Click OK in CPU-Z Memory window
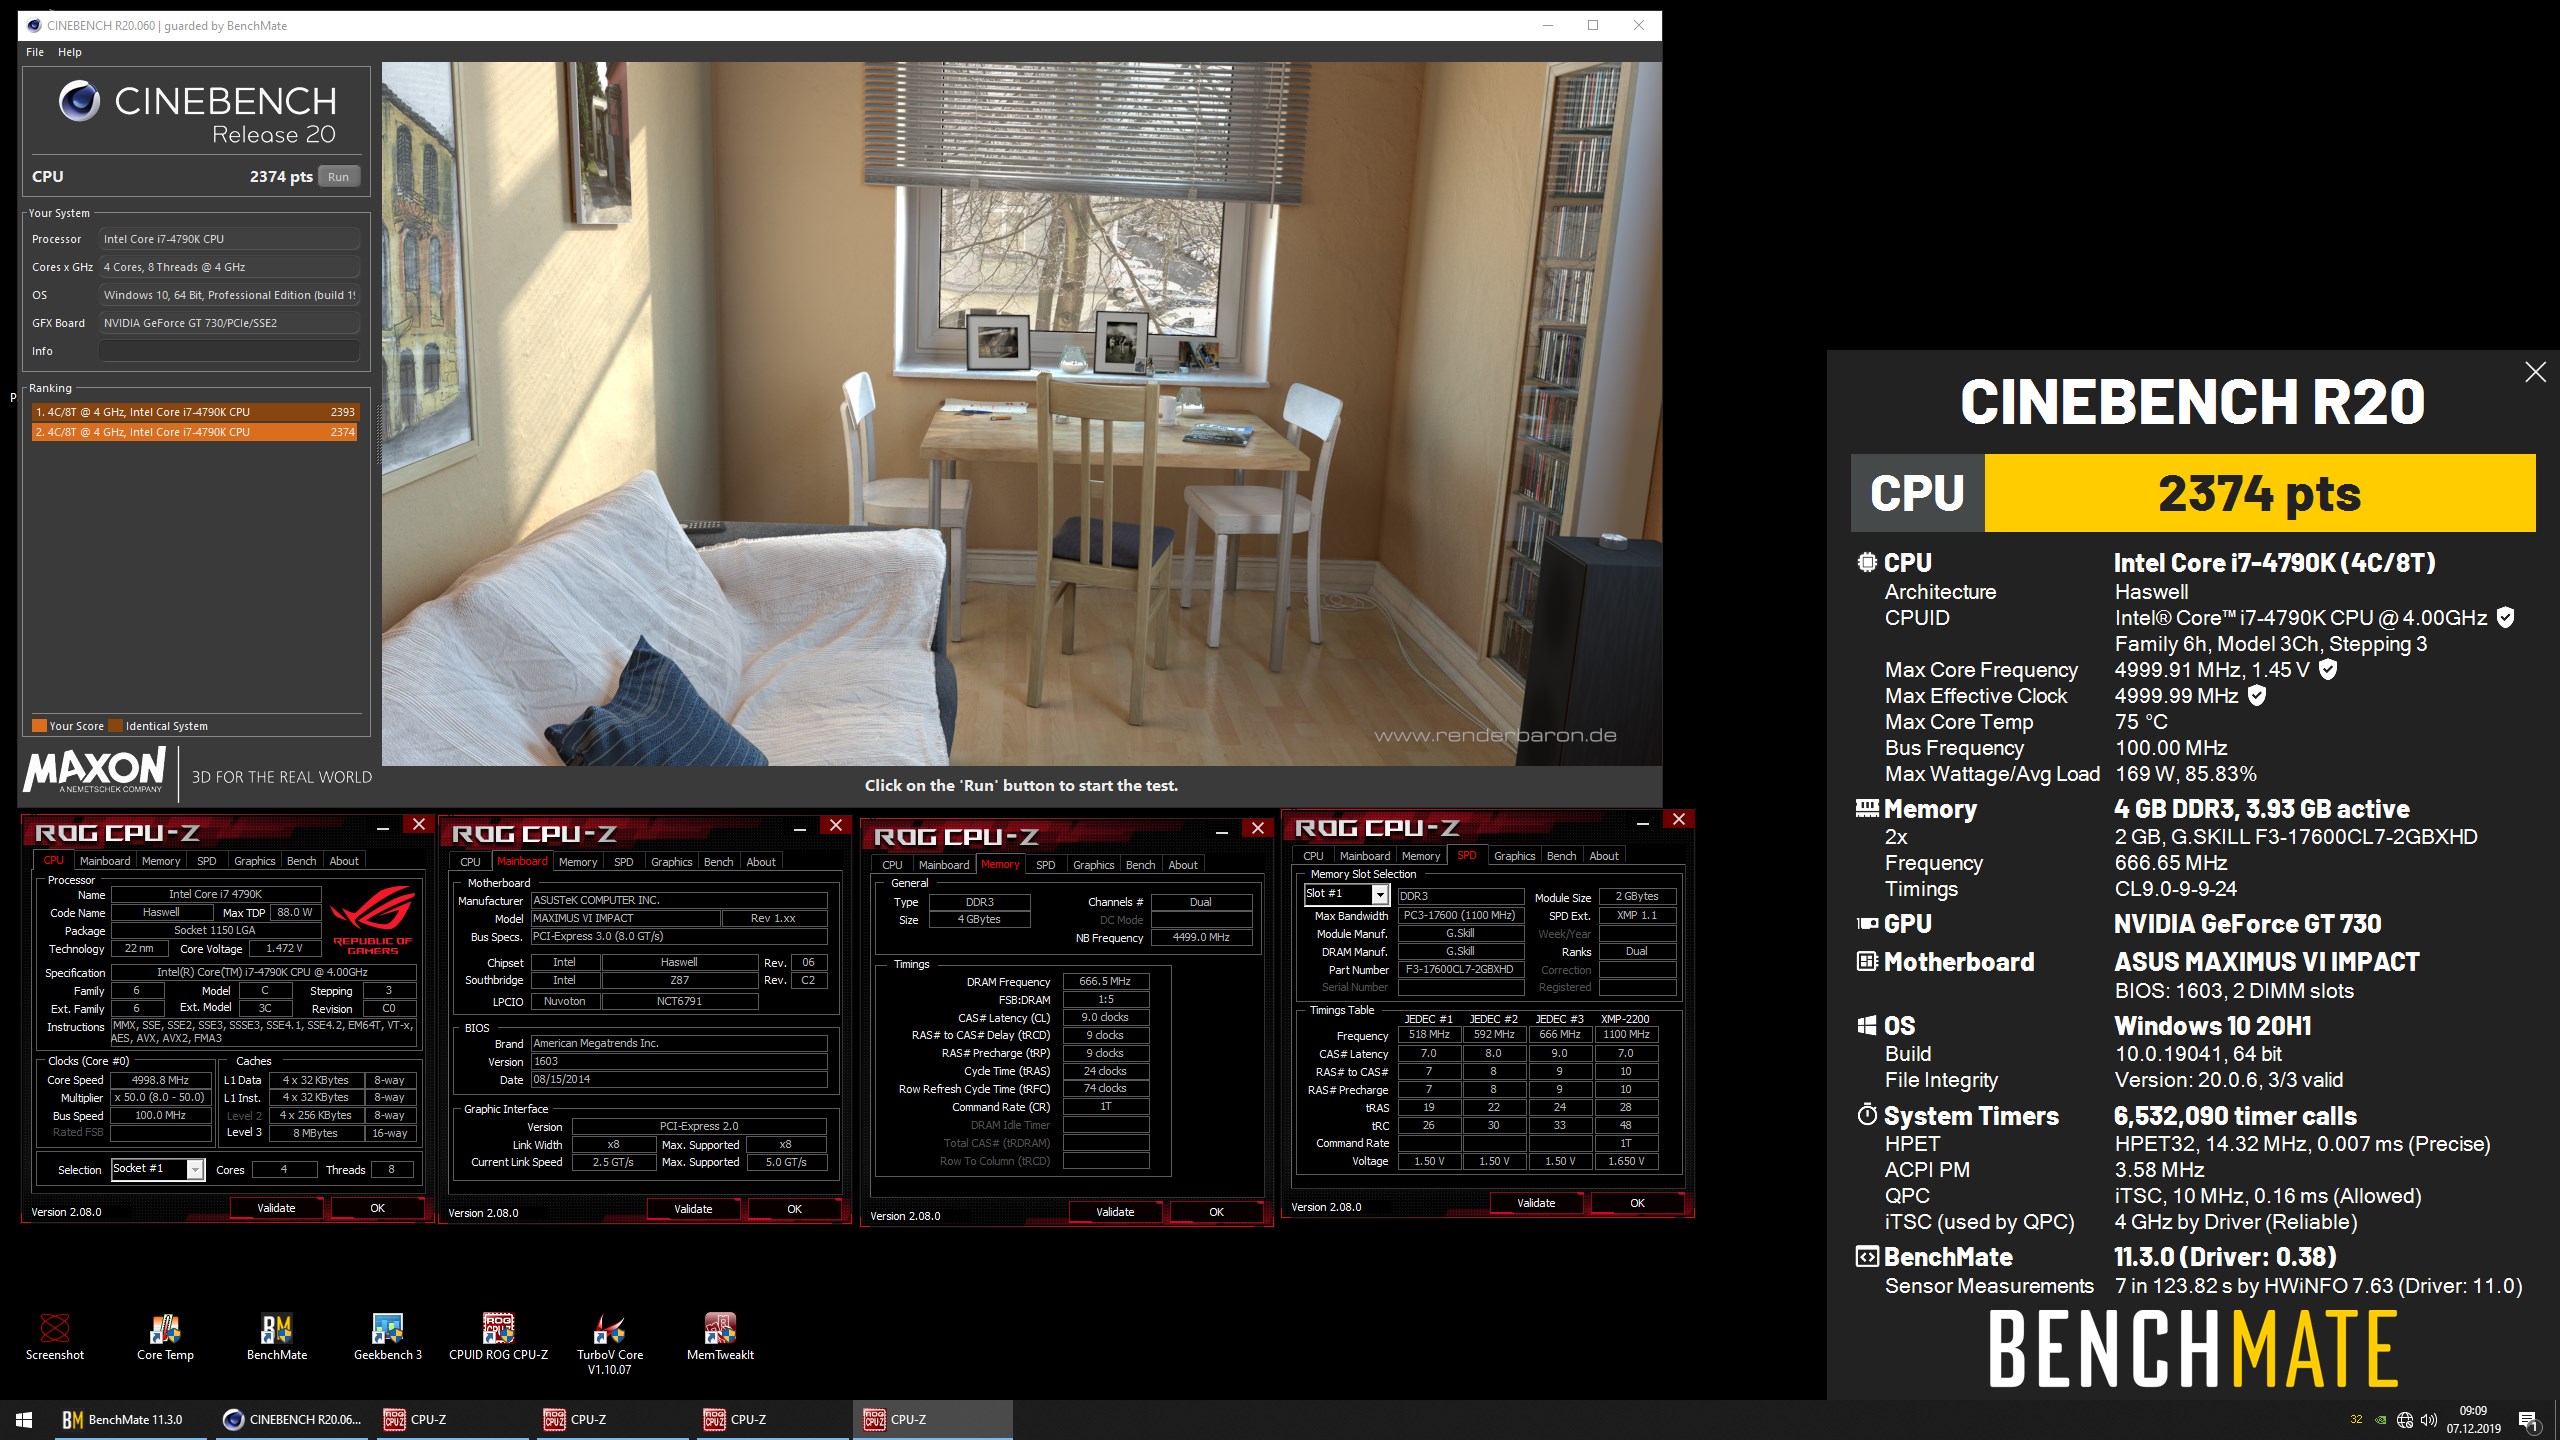The height and width of the screenshot is (1440, 2560). (1216, 1212)
